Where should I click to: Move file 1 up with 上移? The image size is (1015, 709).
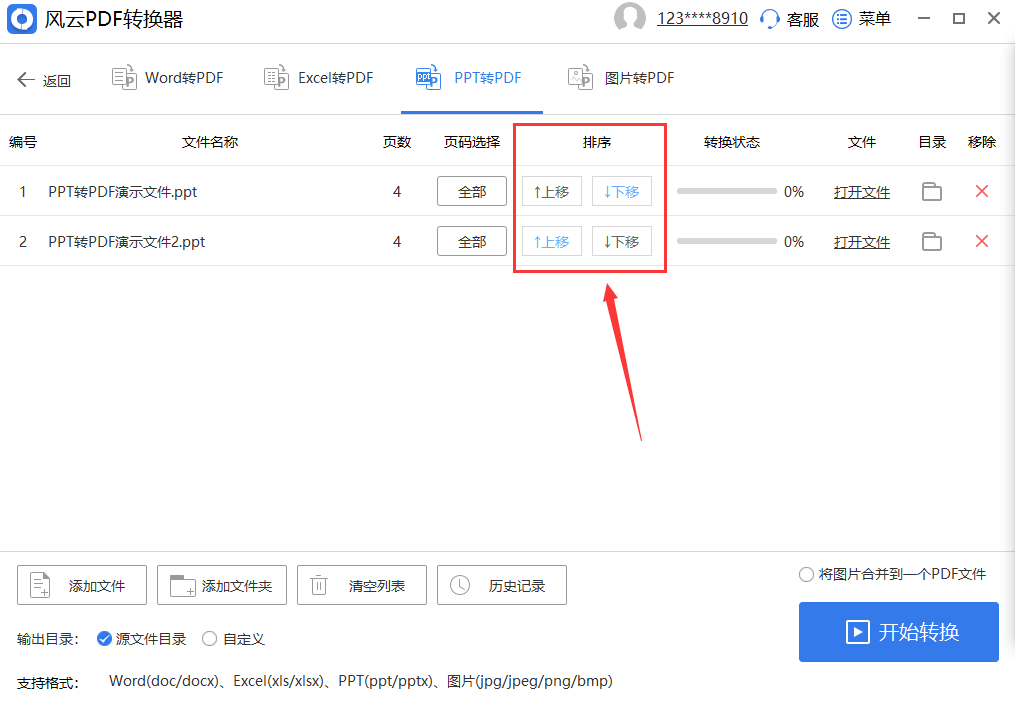coord(552,192)
